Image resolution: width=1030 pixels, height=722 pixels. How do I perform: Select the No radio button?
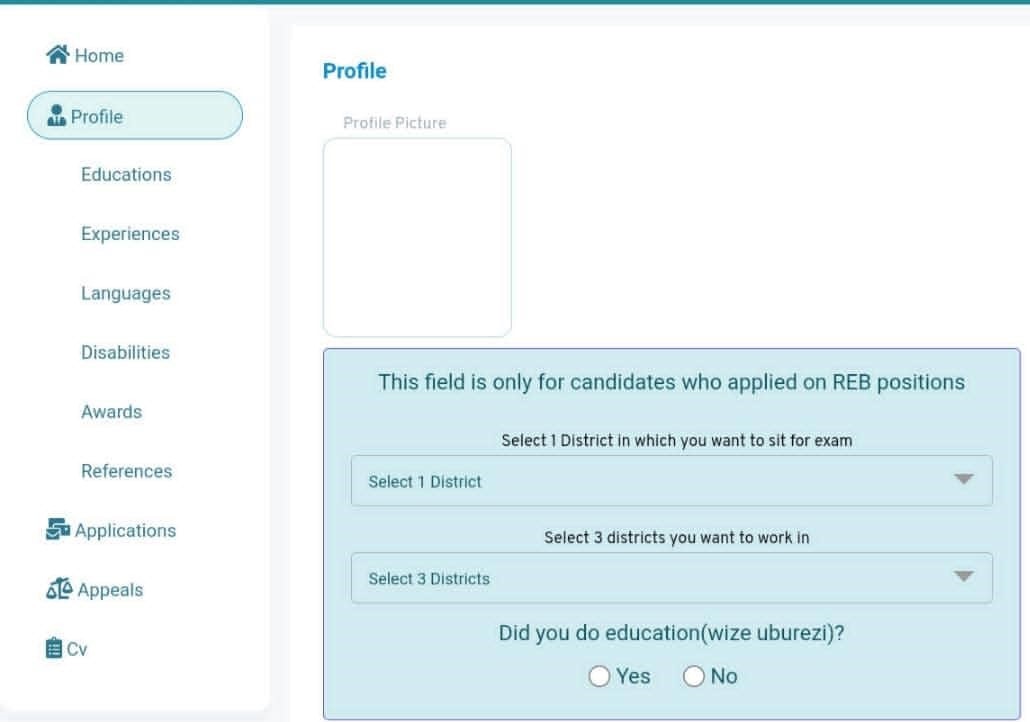694,677
